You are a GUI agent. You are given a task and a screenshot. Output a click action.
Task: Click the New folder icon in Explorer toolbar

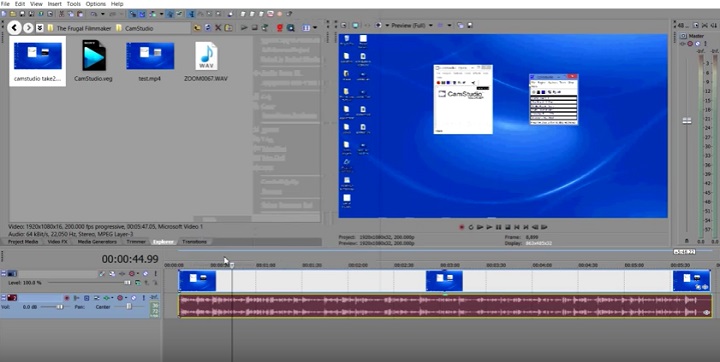(228, 28)
